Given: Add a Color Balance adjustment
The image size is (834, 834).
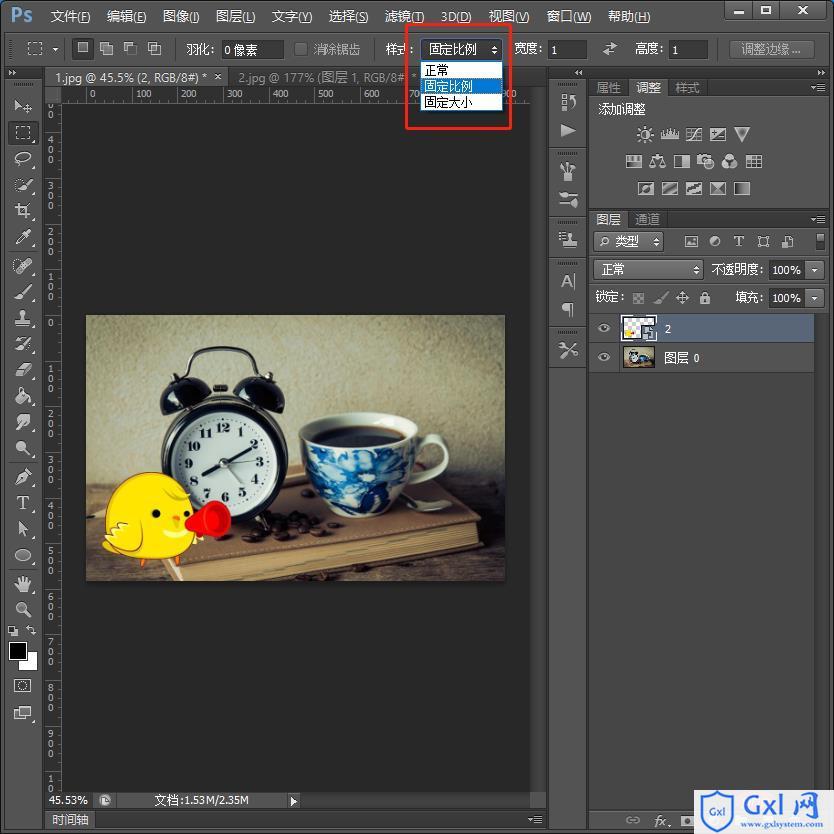Looking at the screenshot, I should point(657,161).
